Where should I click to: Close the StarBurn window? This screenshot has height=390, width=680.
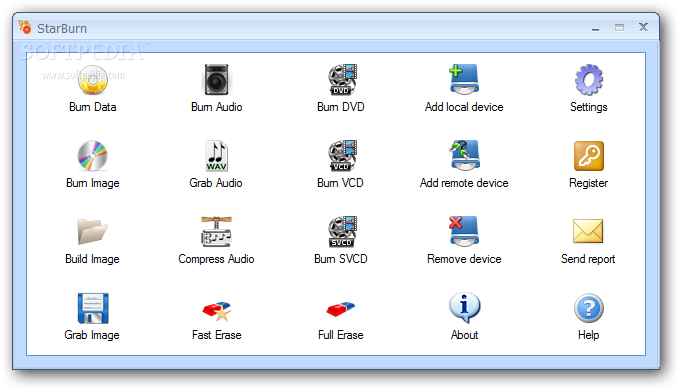[x=644, y=27]
